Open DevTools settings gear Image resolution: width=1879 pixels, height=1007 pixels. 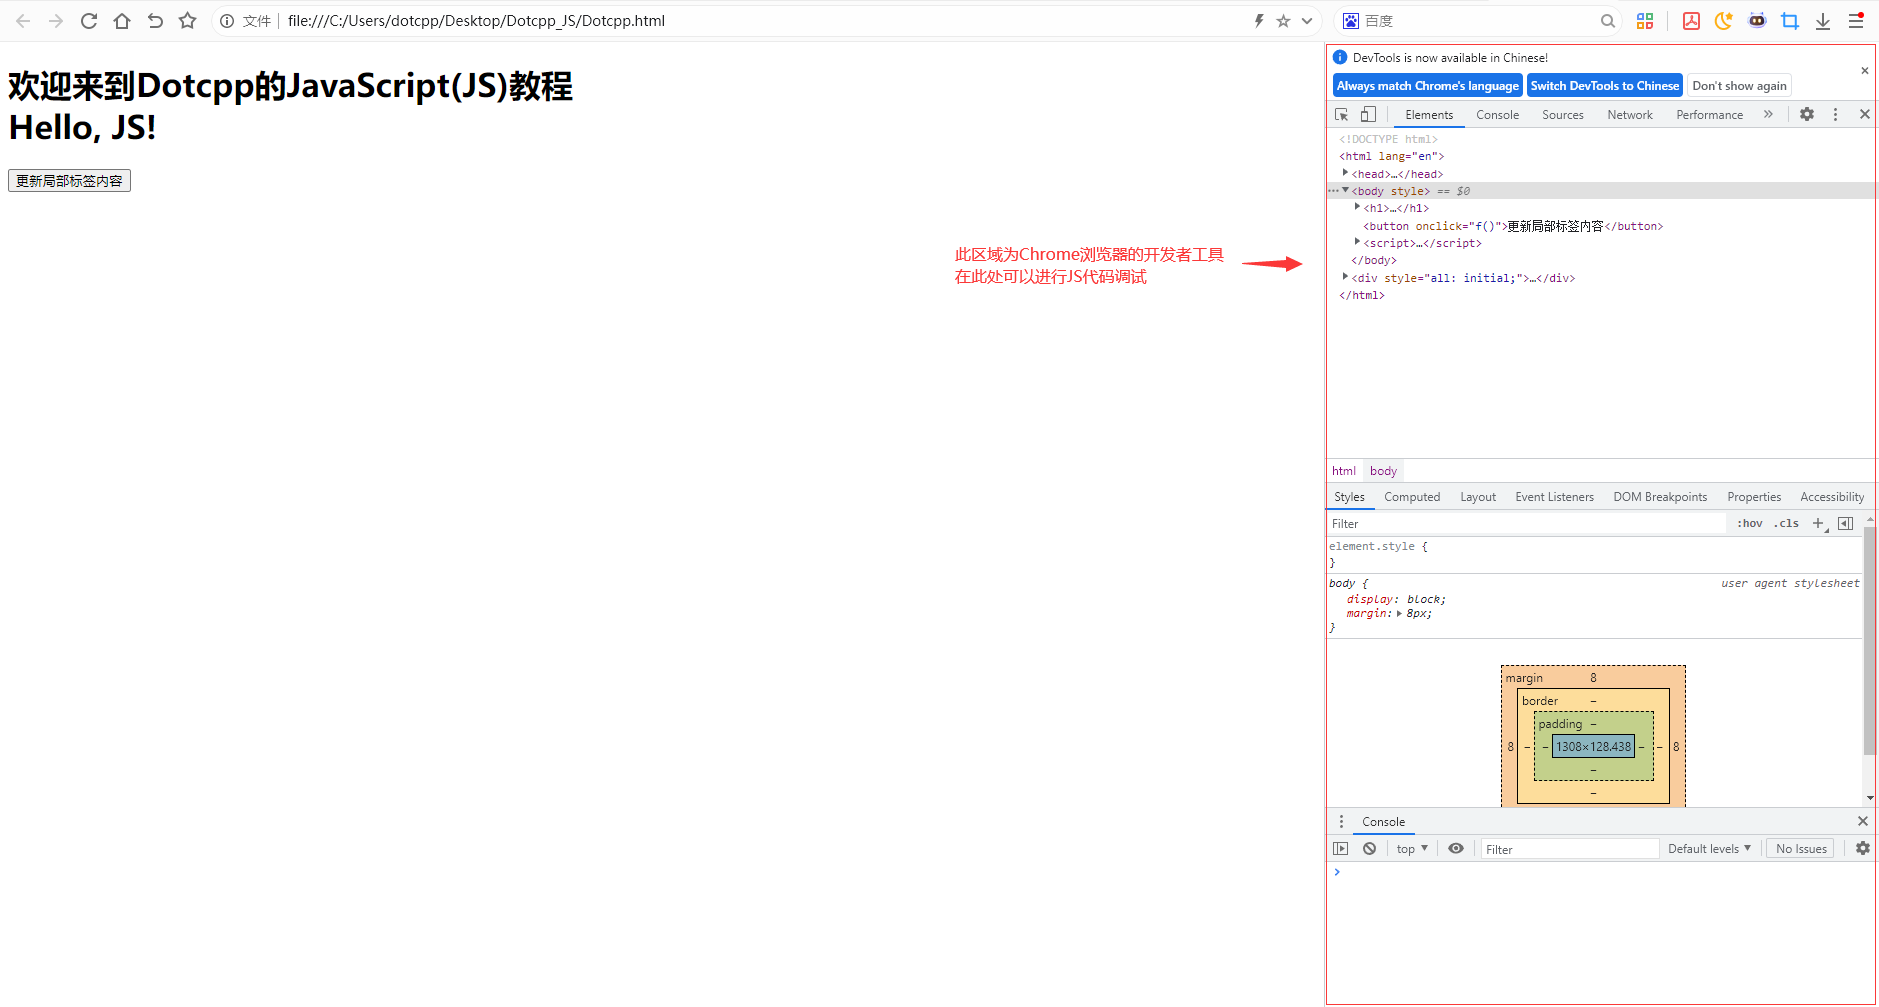1806,114
